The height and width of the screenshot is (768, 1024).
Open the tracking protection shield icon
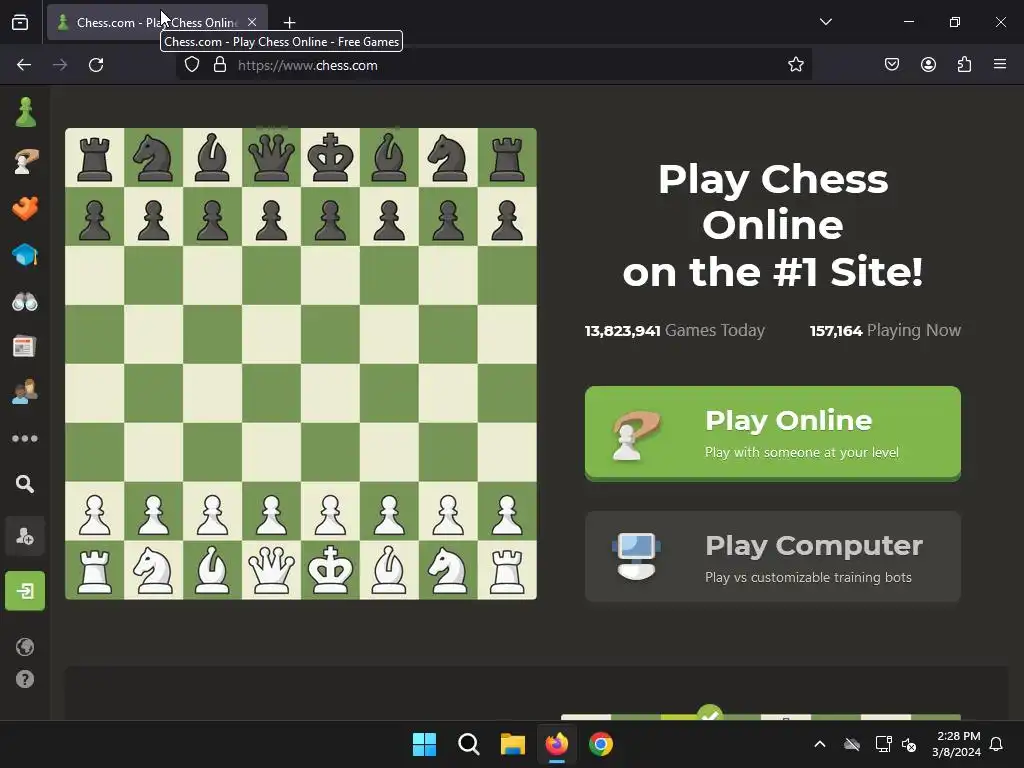[192, 65]
